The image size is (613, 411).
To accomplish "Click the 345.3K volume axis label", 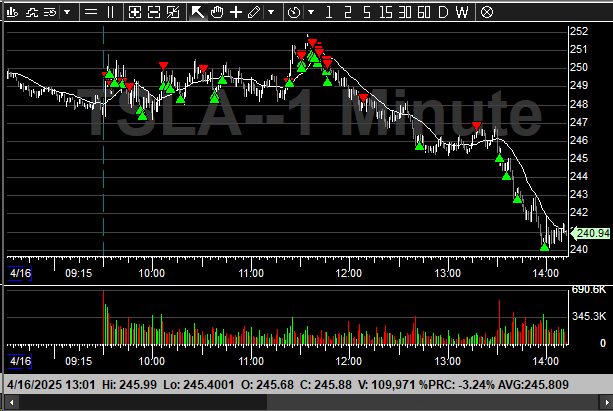I will 589,316.
